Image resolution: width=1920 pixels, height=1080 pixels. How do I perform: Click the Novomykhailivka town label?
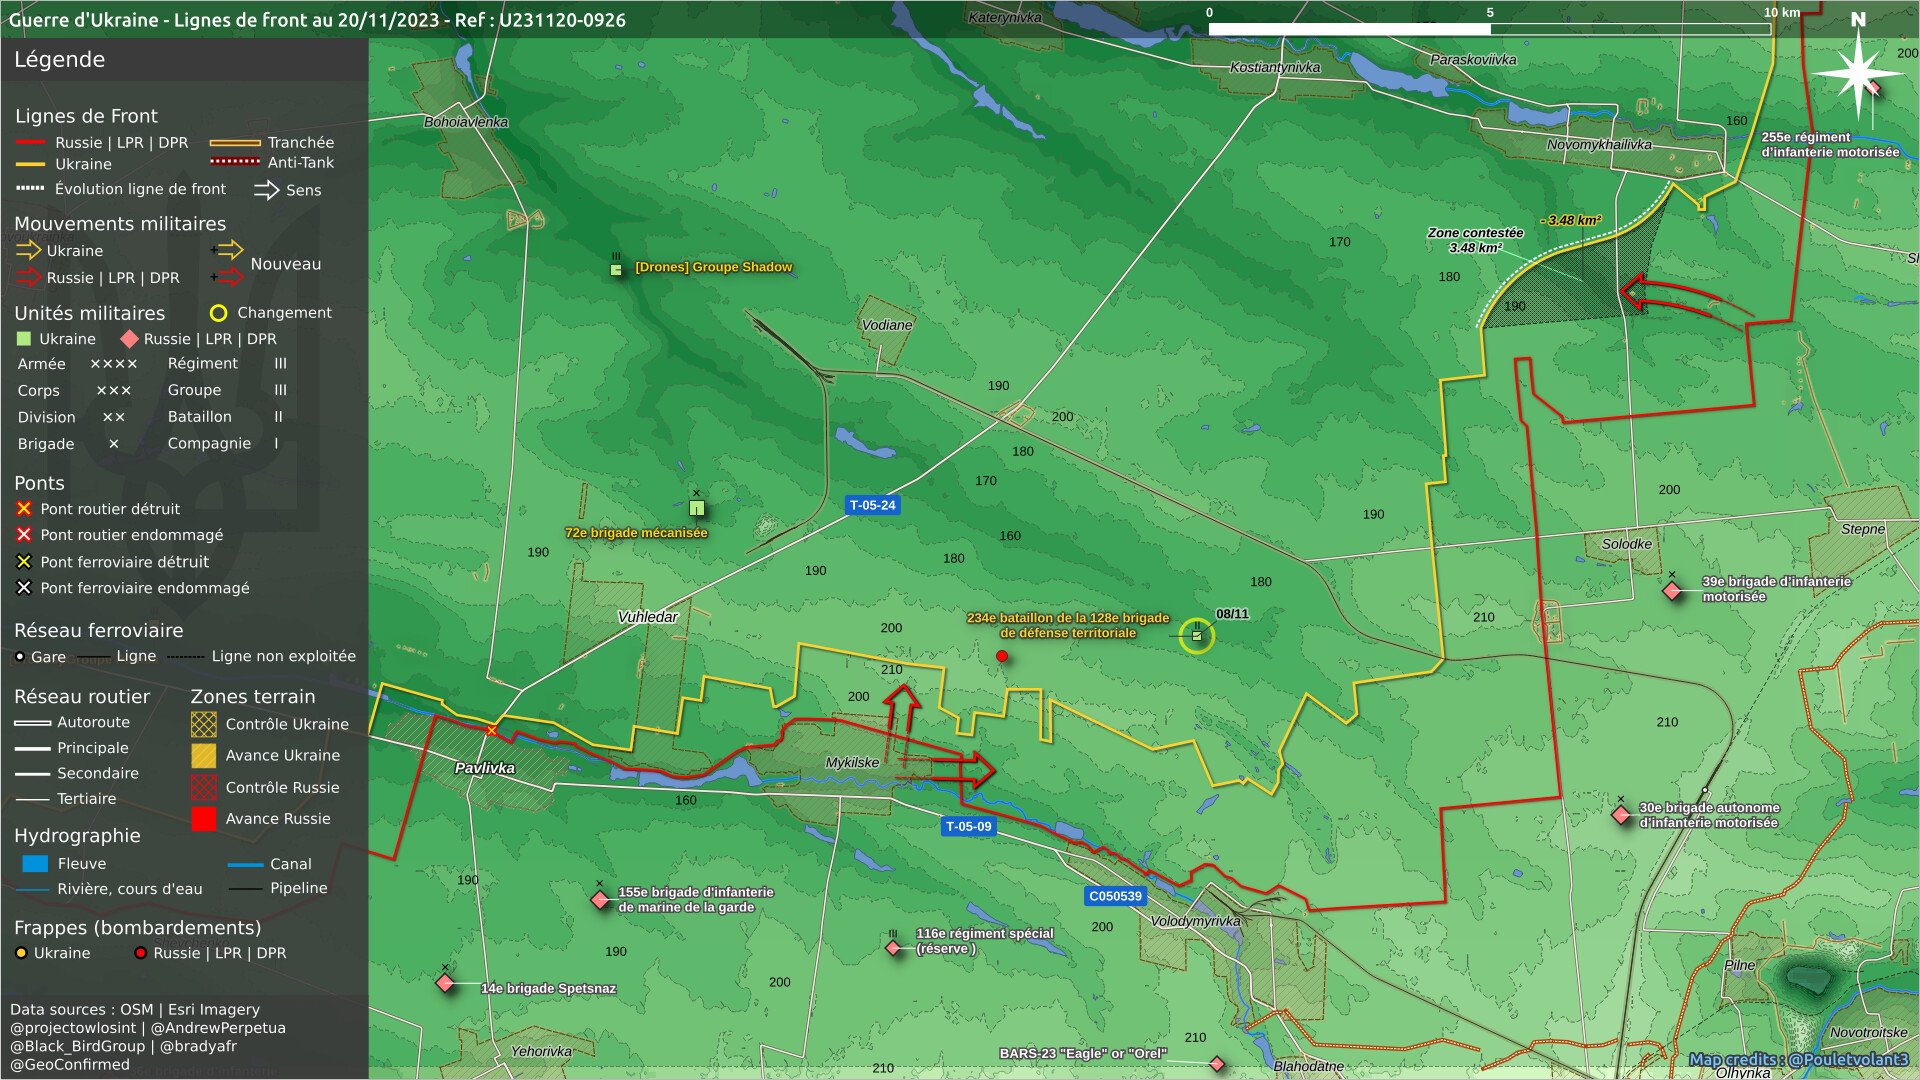[1599, 144]
